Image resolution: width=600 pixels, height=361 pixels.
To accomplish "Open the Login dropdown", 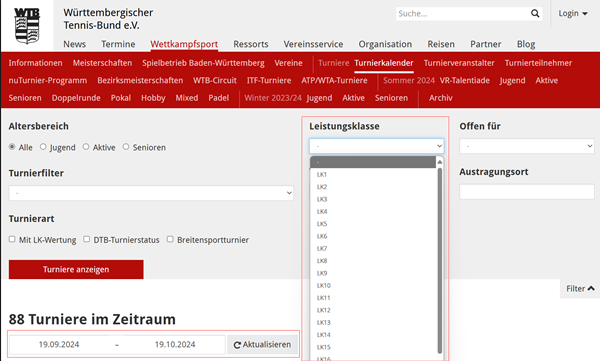I will point(573,13).
